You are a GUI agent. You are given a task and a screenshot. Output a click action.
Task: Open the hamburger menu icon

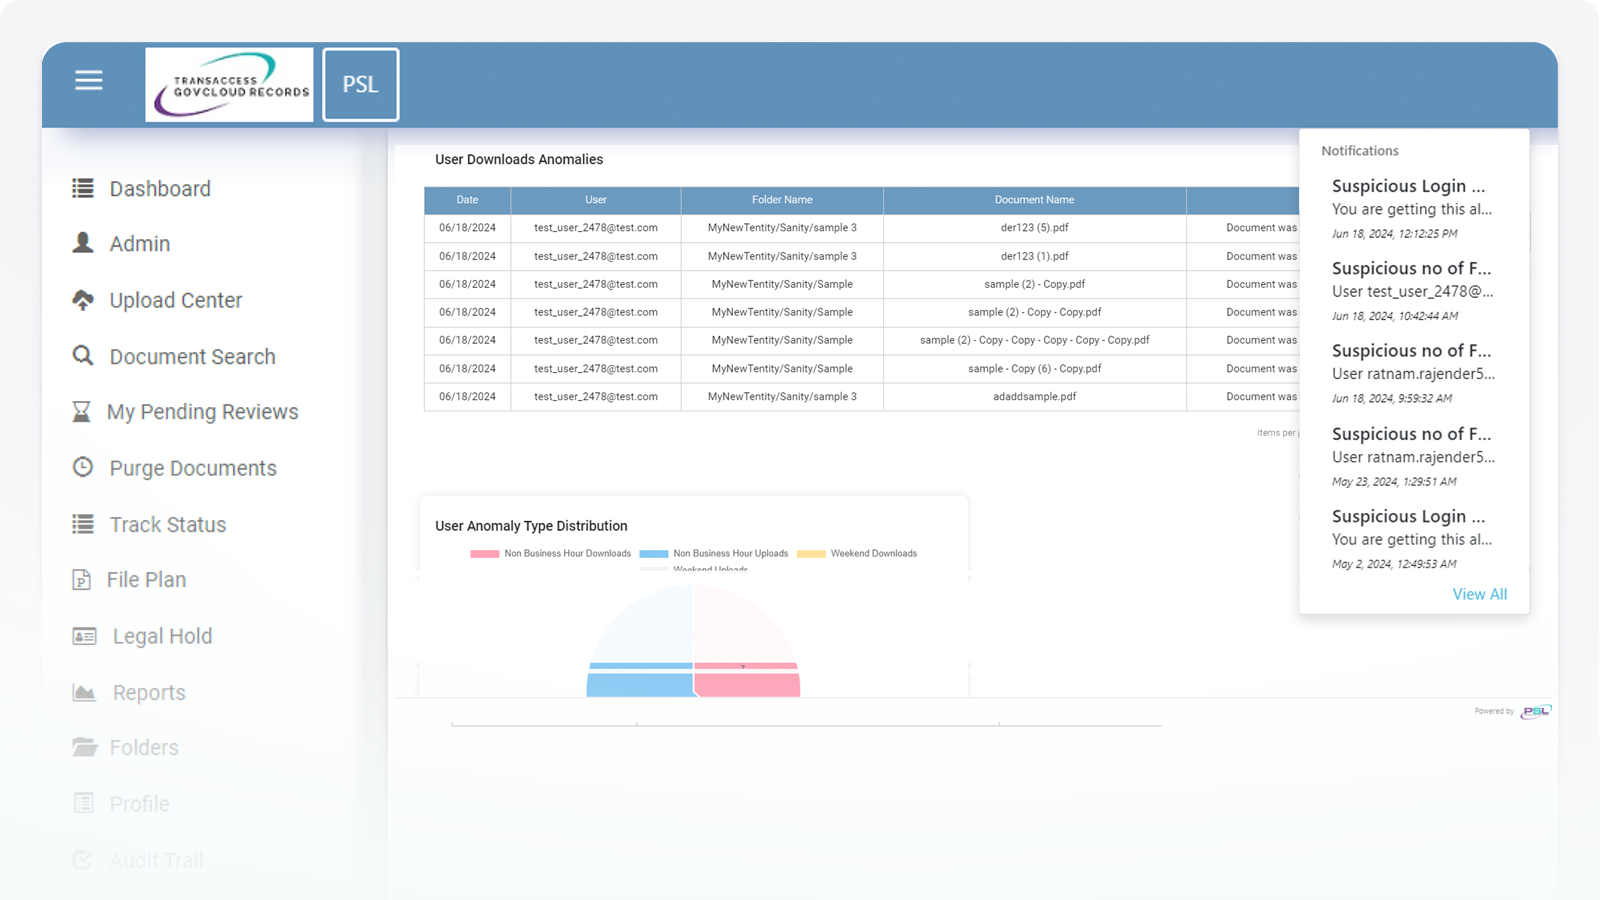tap(89, 80)
